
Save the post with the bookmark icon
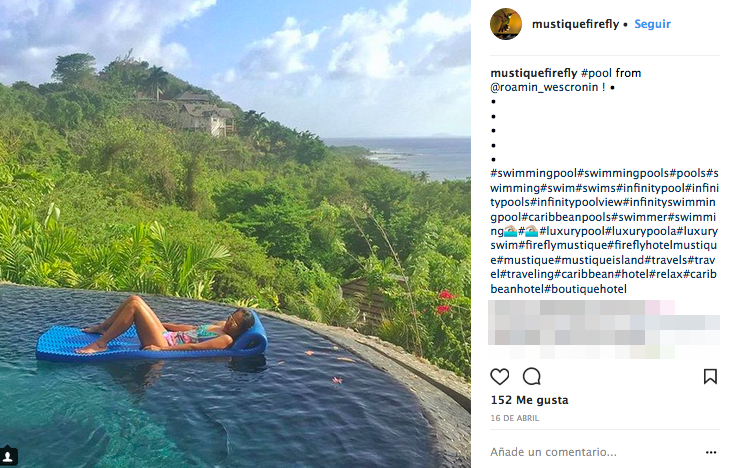[x=710, y=376]
